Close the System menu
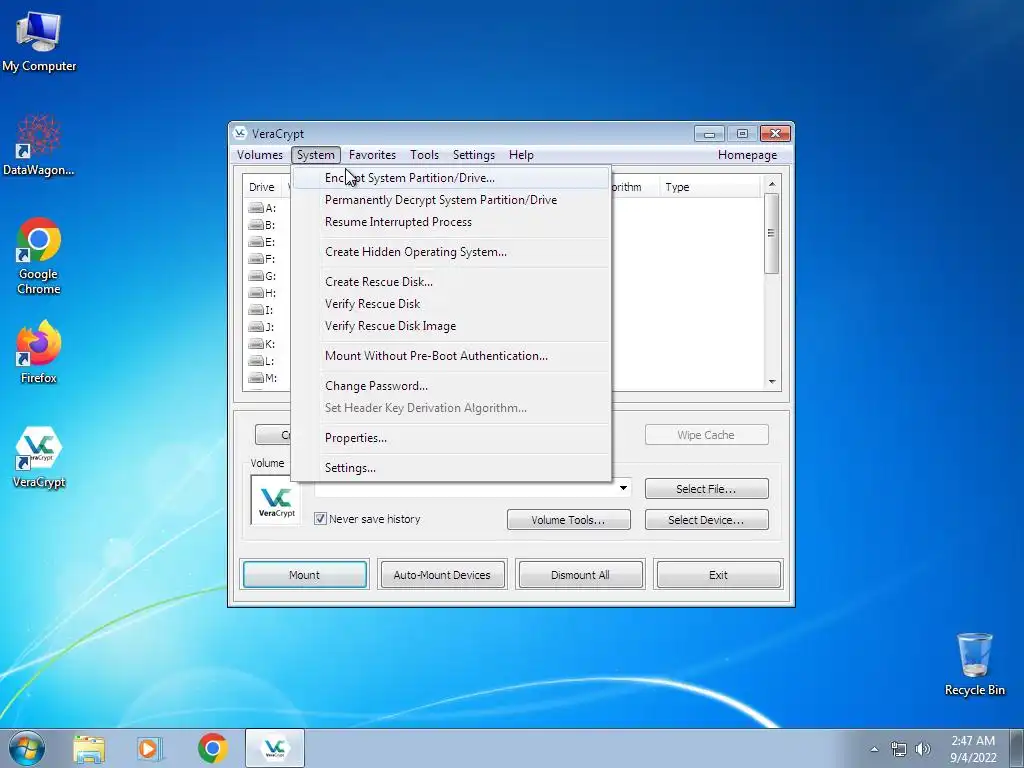Screen dimensions: 1024x768 point(315,155)
